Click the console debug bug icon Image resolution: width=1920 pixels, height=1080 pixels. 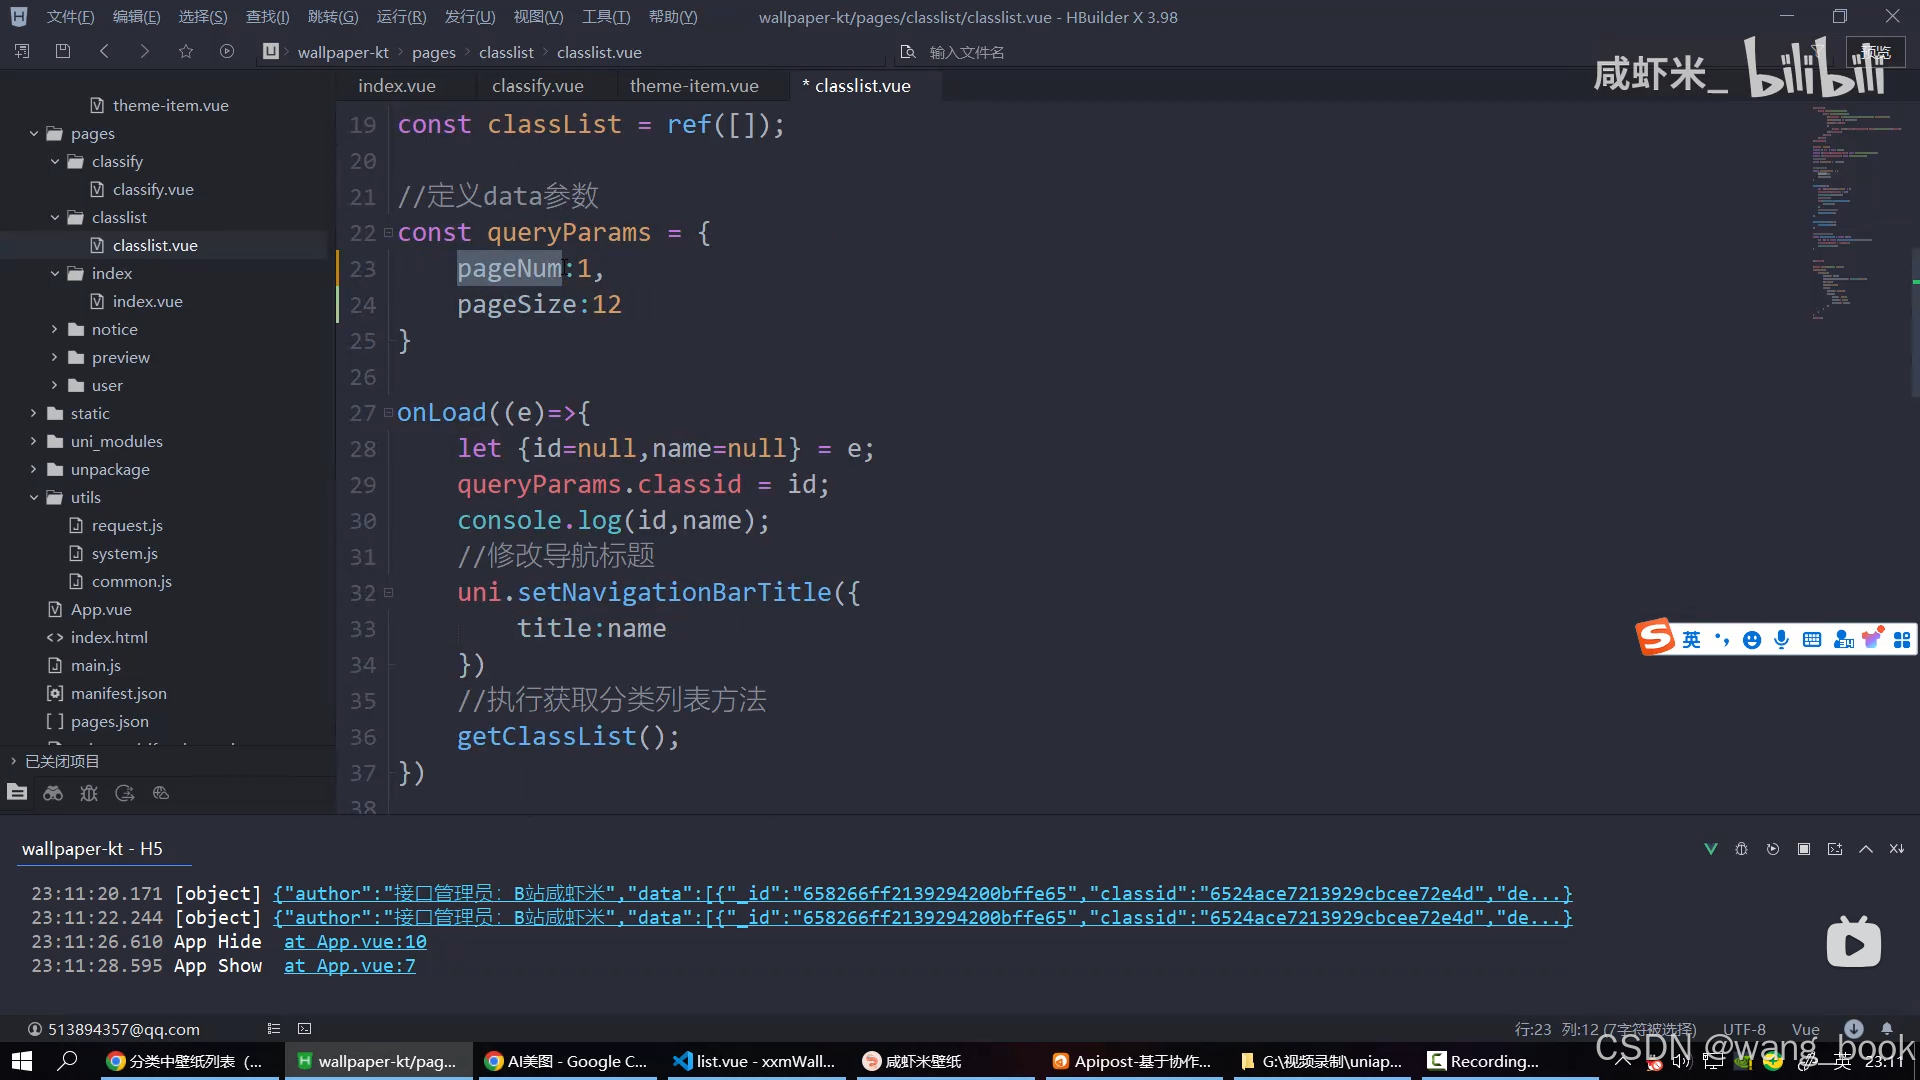(x=1741, y=849)
